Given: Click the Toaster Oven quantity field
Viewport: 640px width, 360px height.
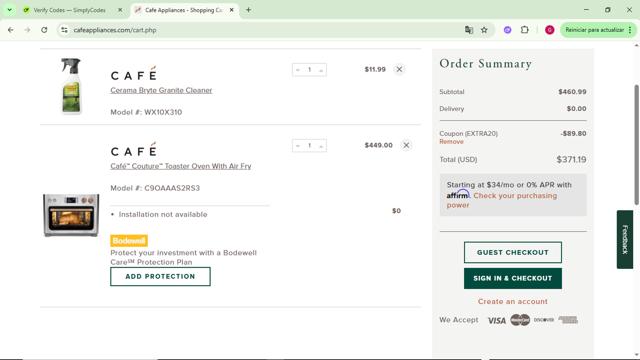Looking at the screenshot, I should [309, 146].
